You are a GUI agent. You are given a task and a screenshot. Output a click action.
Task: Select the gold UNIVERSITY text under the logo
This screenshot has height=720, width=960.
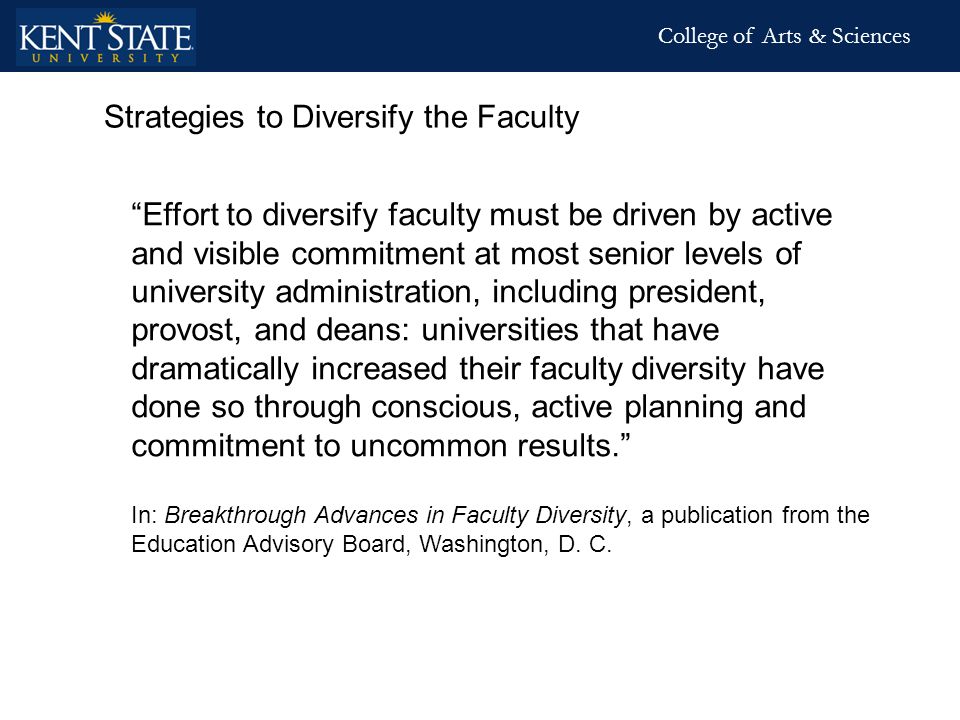[106, 58]
